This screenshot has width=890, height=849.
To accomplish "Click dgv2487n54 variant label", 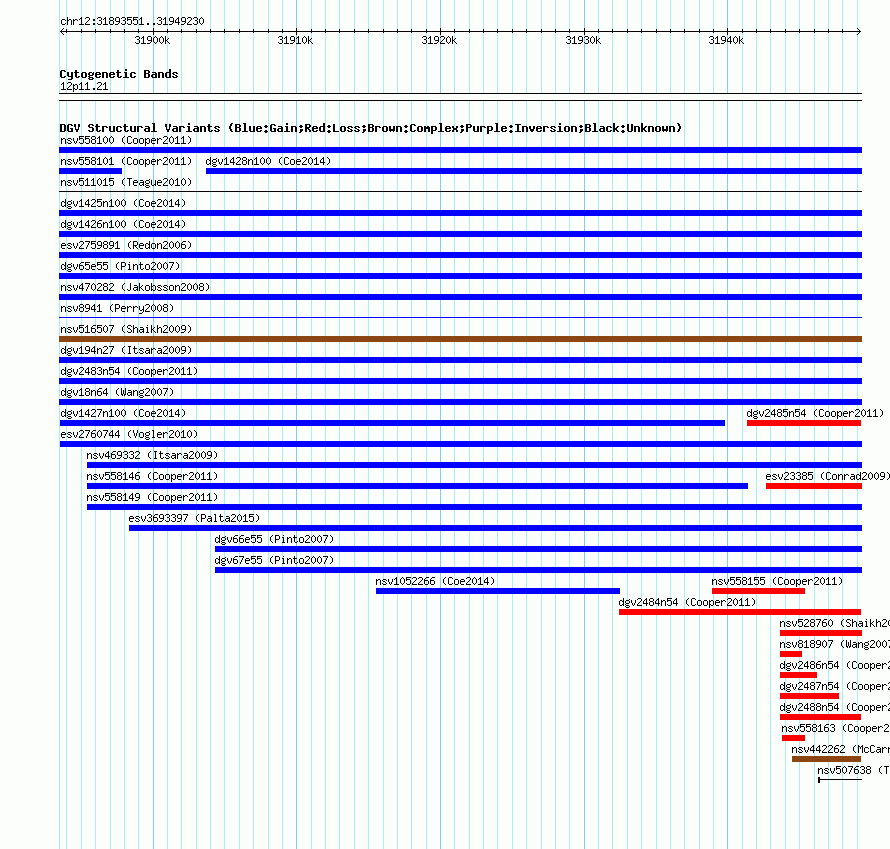I will (834, 686).
